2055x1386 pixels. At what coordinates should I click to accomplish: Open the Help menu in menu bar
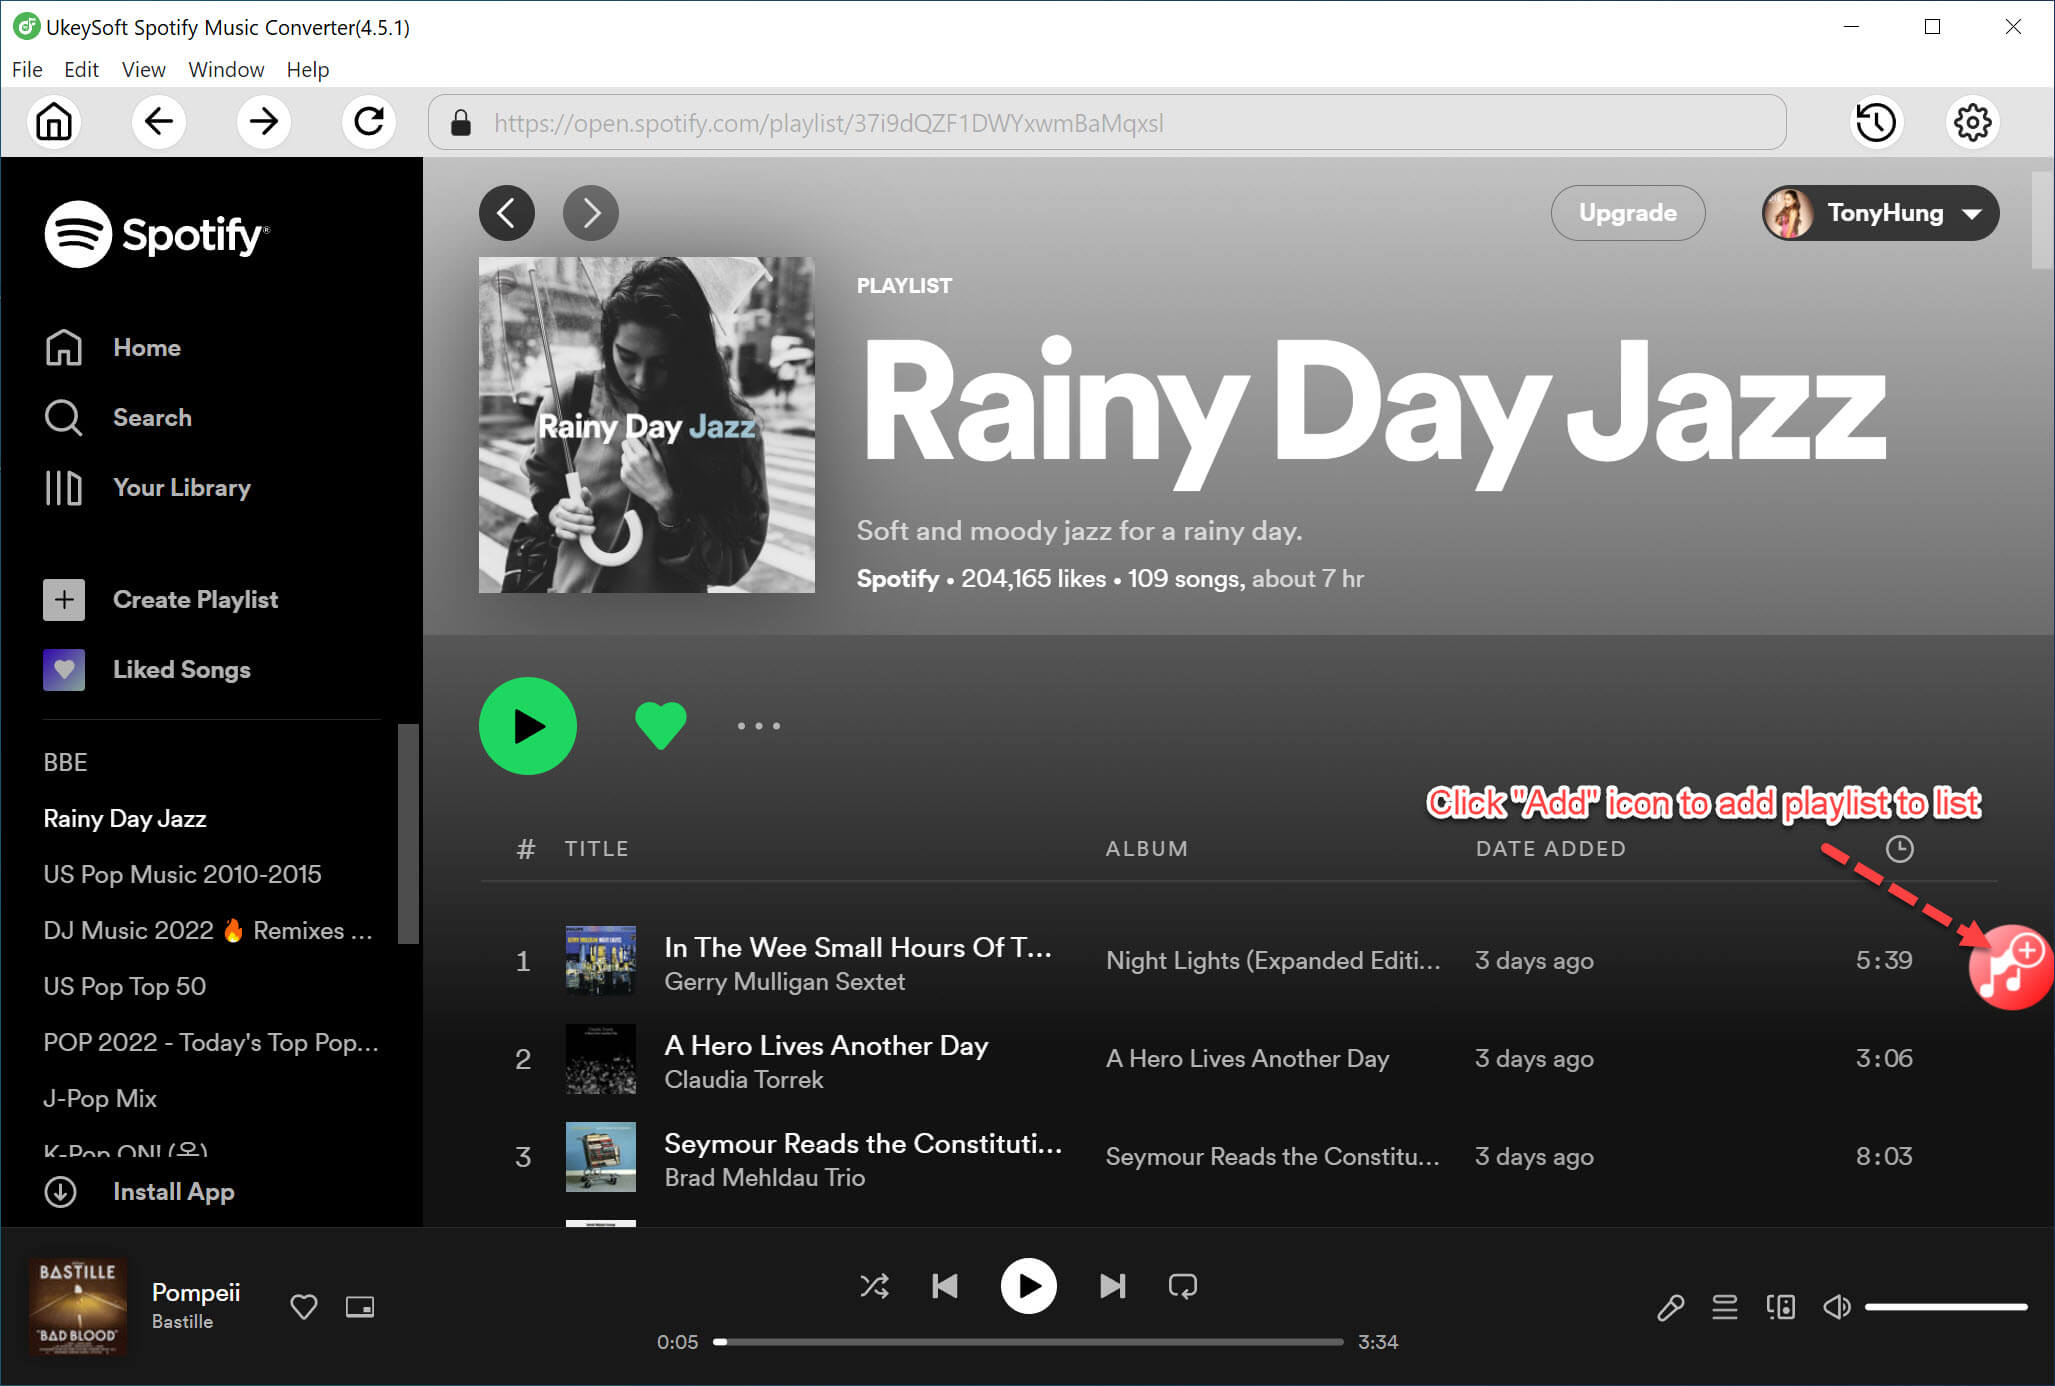coord(308,68)
